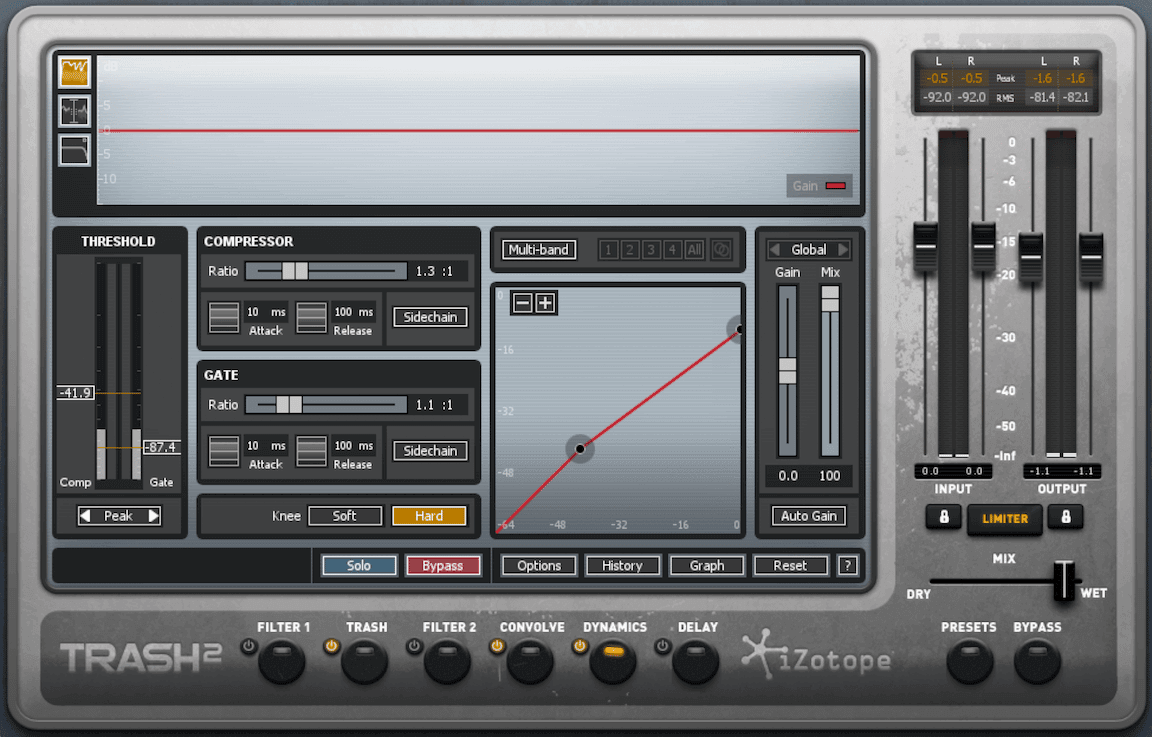The image size is (1152, 737).
Task: Toggle the Convolve power button
Action: 497,647
